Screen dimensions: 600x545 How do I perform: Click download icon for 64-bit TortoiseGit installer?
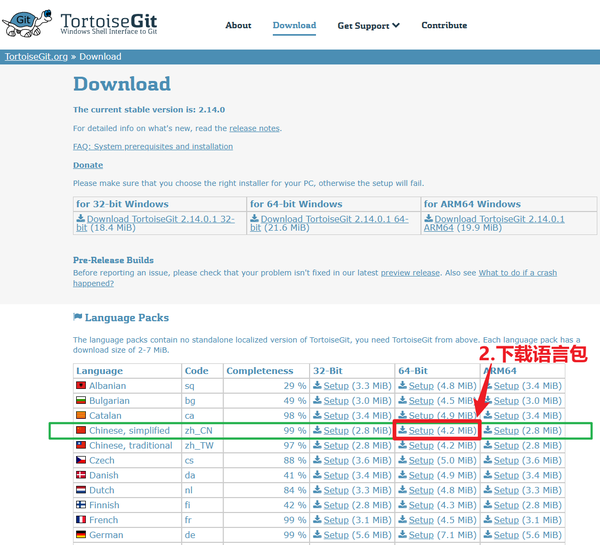254,218
